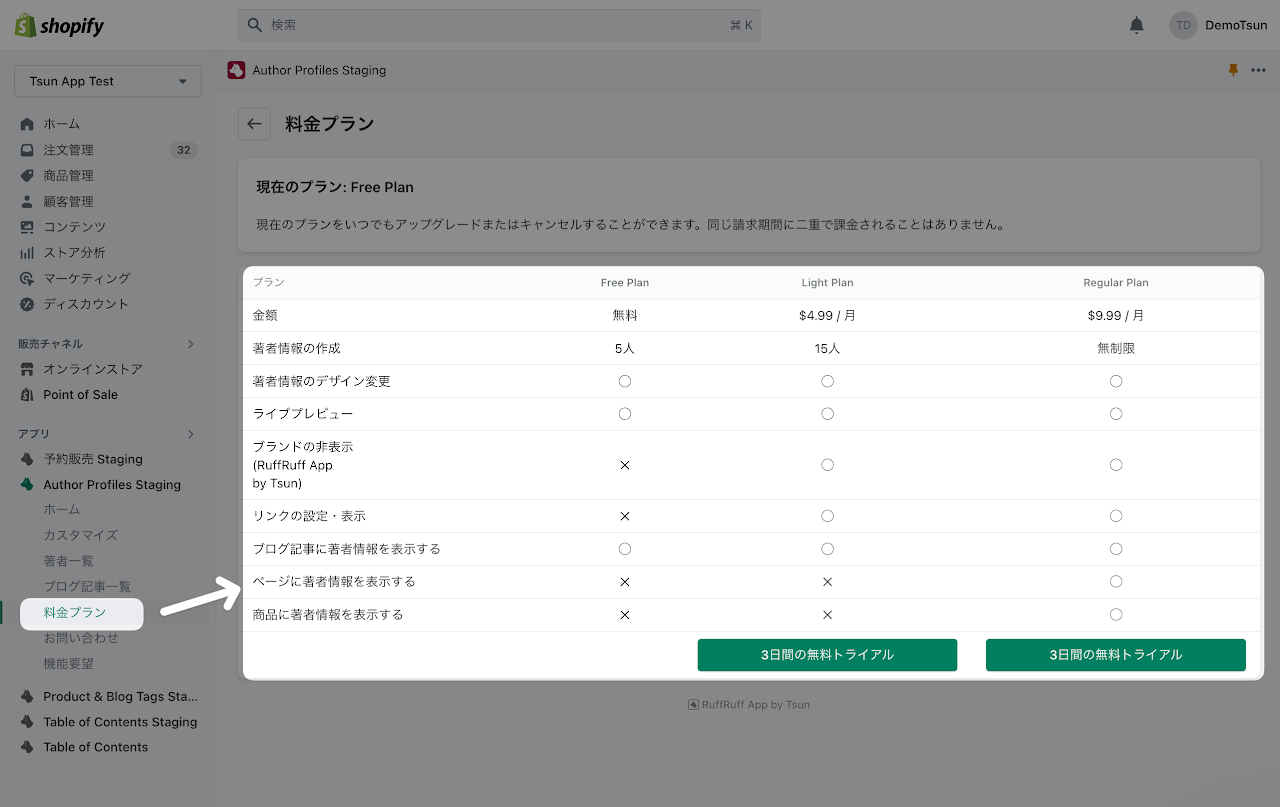Open the Tsun App Test store switcher

pos(108,81)
